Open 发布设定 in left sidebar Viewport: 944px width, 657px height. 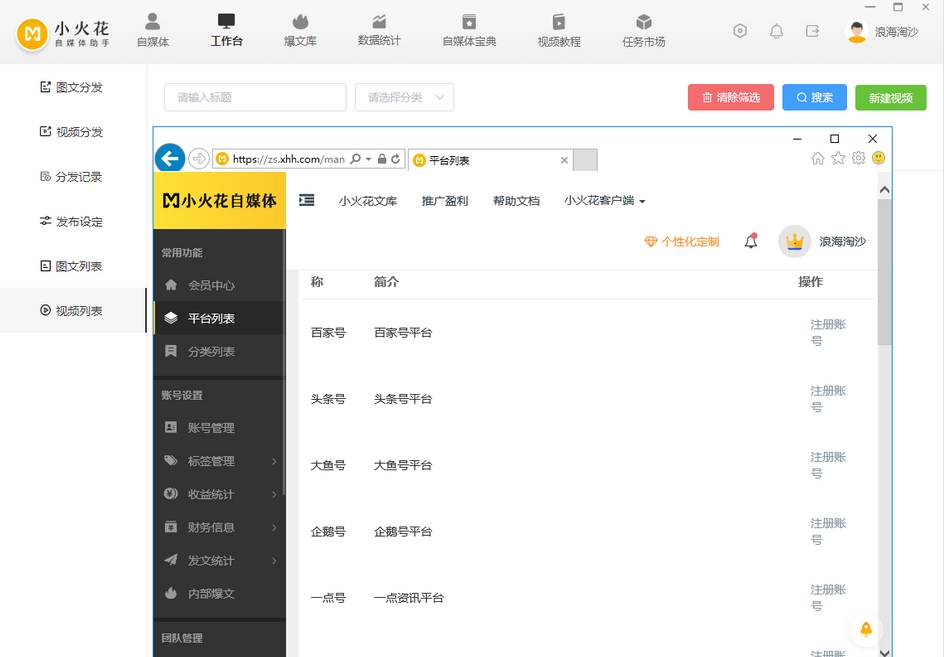[73, 221]
